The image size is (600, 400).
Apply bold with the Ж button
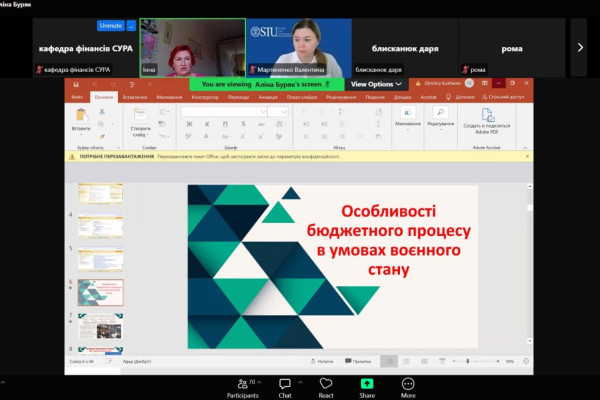click(x=189, y=124)
